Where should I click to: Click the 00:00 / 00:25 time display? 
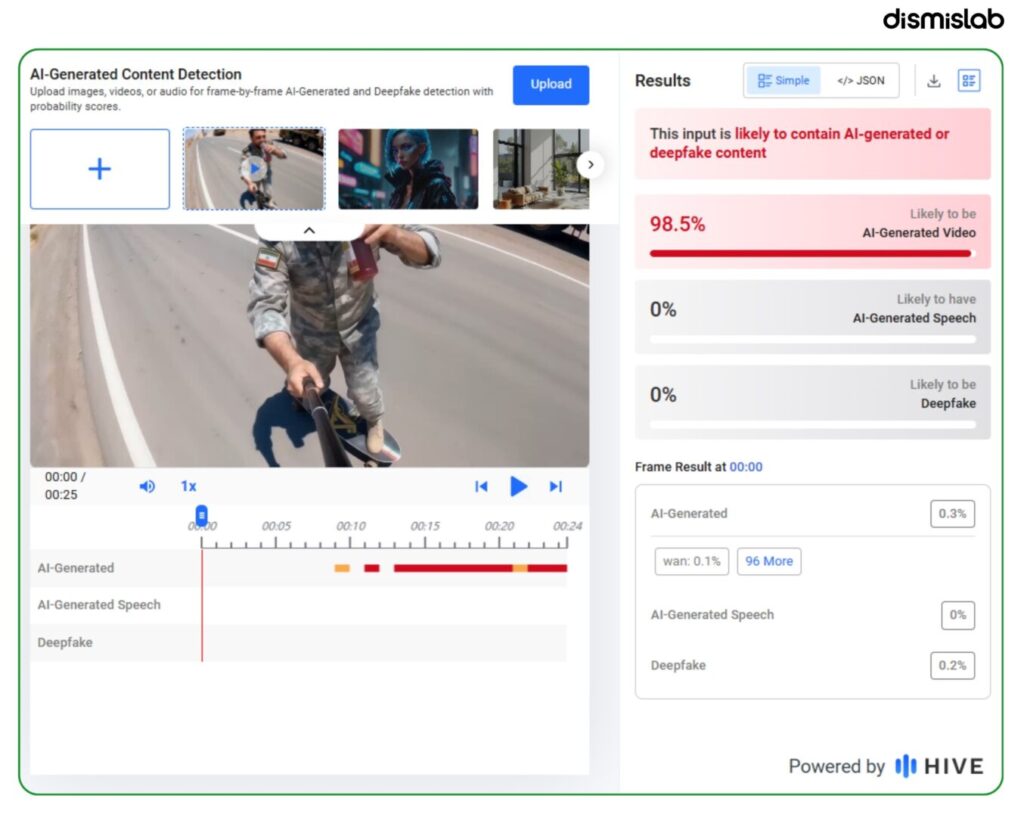(65, 486)
